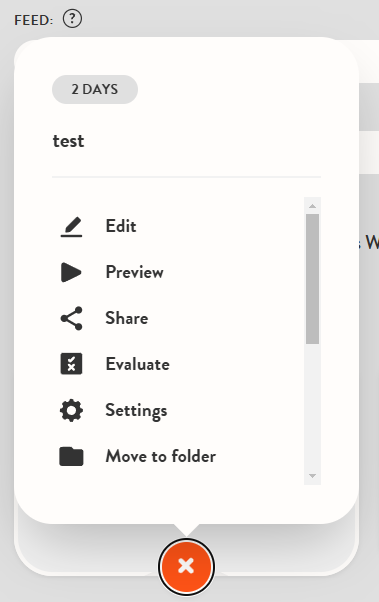Viewport: 379px width, 602px height.
Task: Choose Preview from the menu
Action: click(x=134, y=272)
